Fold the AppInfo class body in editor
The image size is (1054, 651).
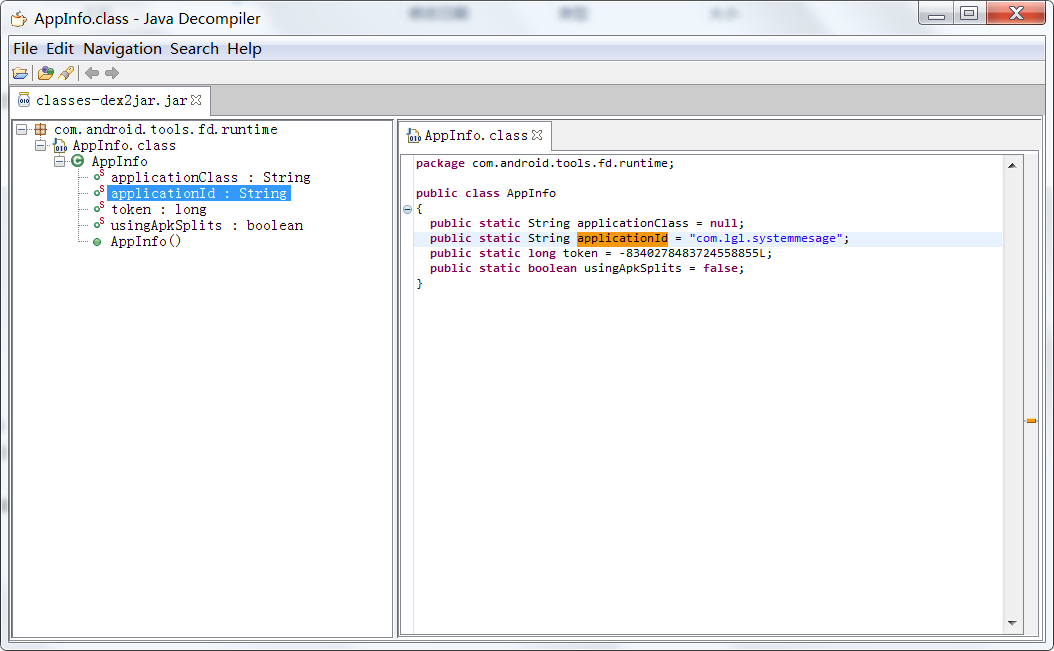pos(407,209)
